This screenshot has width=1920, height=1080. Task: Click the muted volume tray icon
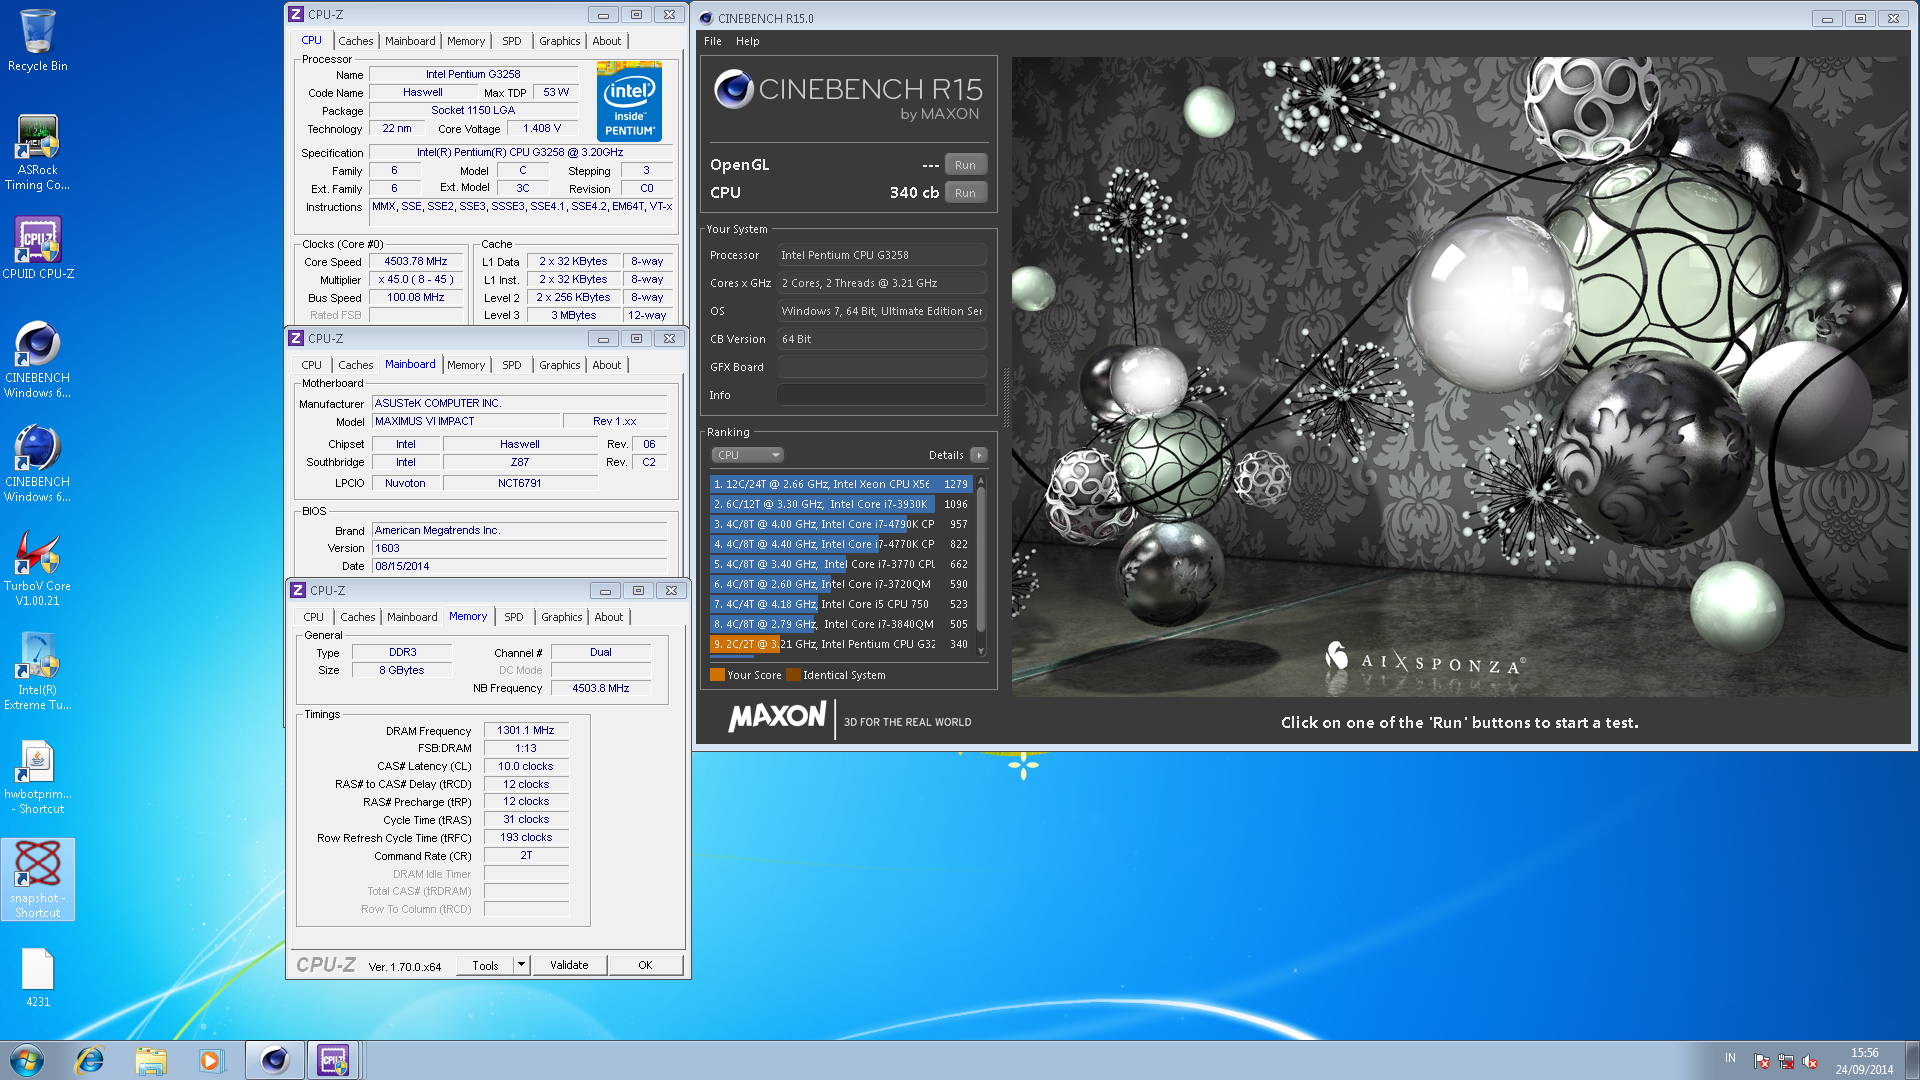[x=1810, y=1061]
